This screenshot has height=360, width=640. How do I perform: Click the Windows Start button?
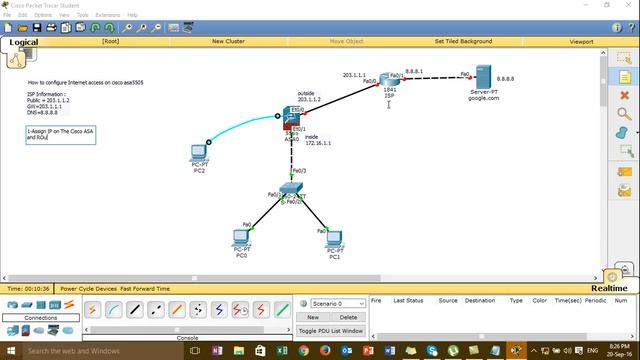(x=11, y=351)
